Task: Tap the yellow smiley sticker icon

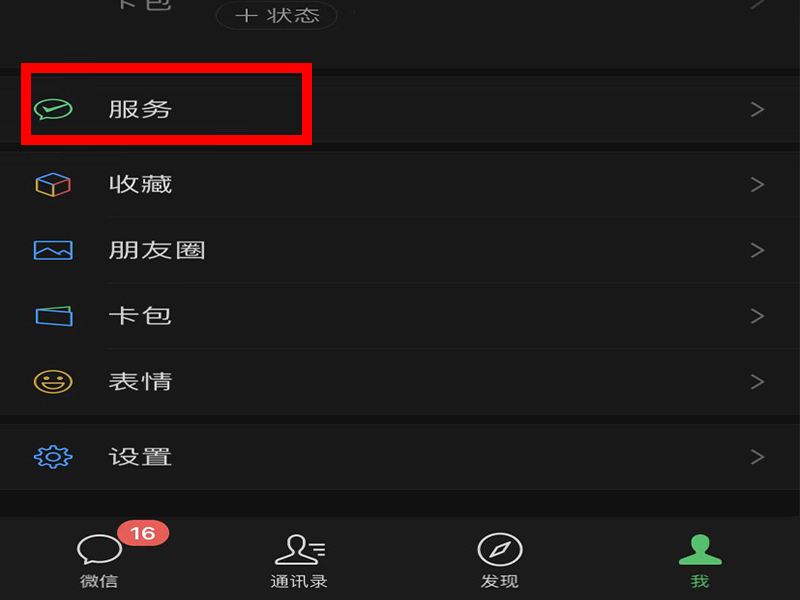Action: pos(53,382)
